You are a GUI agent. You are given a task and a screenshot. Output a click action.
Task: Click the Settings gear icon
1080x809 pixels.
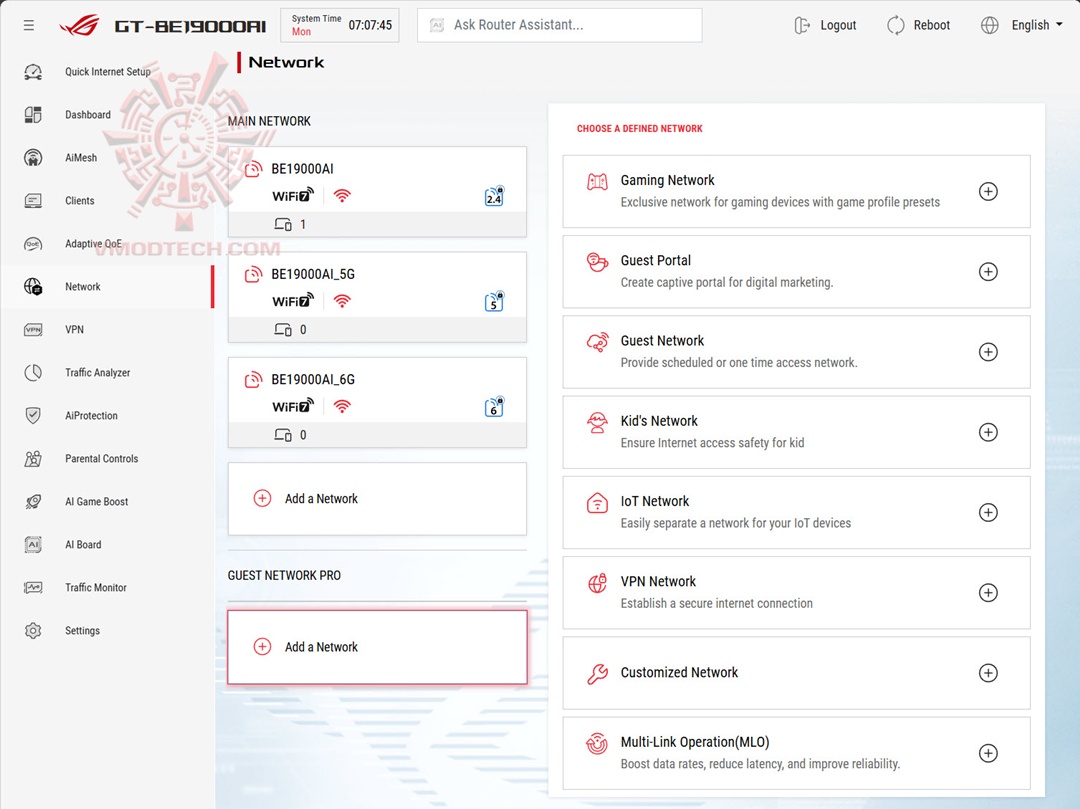click(32, 631)
